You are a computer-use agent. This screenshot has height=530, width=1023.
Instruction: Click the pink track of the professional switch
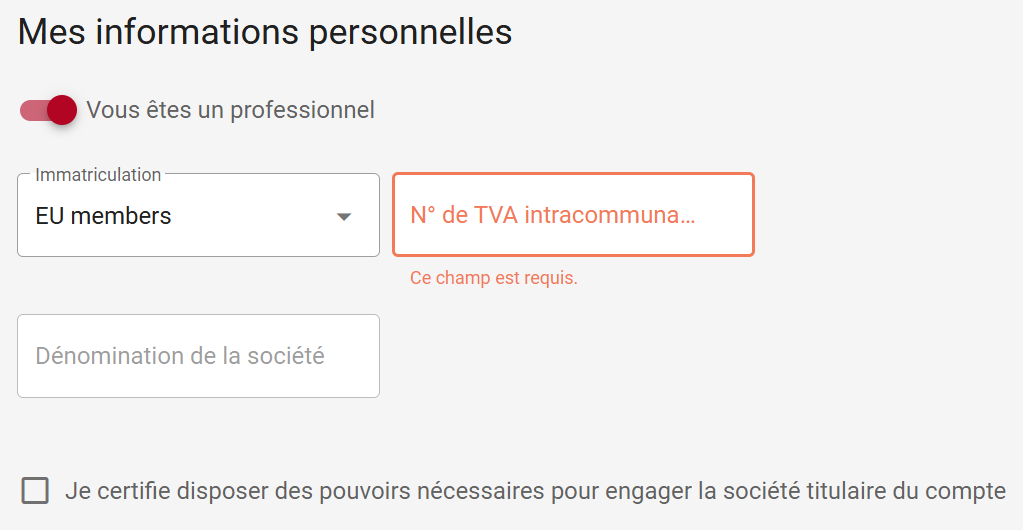point(30,110)
